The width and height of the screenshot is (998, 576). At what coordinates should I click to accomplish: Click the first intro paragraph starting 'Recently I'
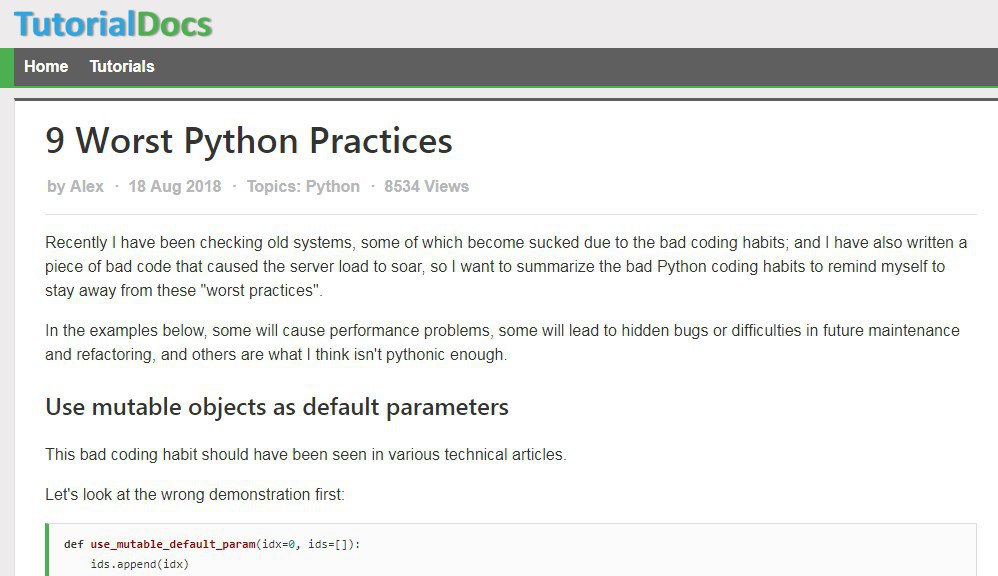pos(506,266)
